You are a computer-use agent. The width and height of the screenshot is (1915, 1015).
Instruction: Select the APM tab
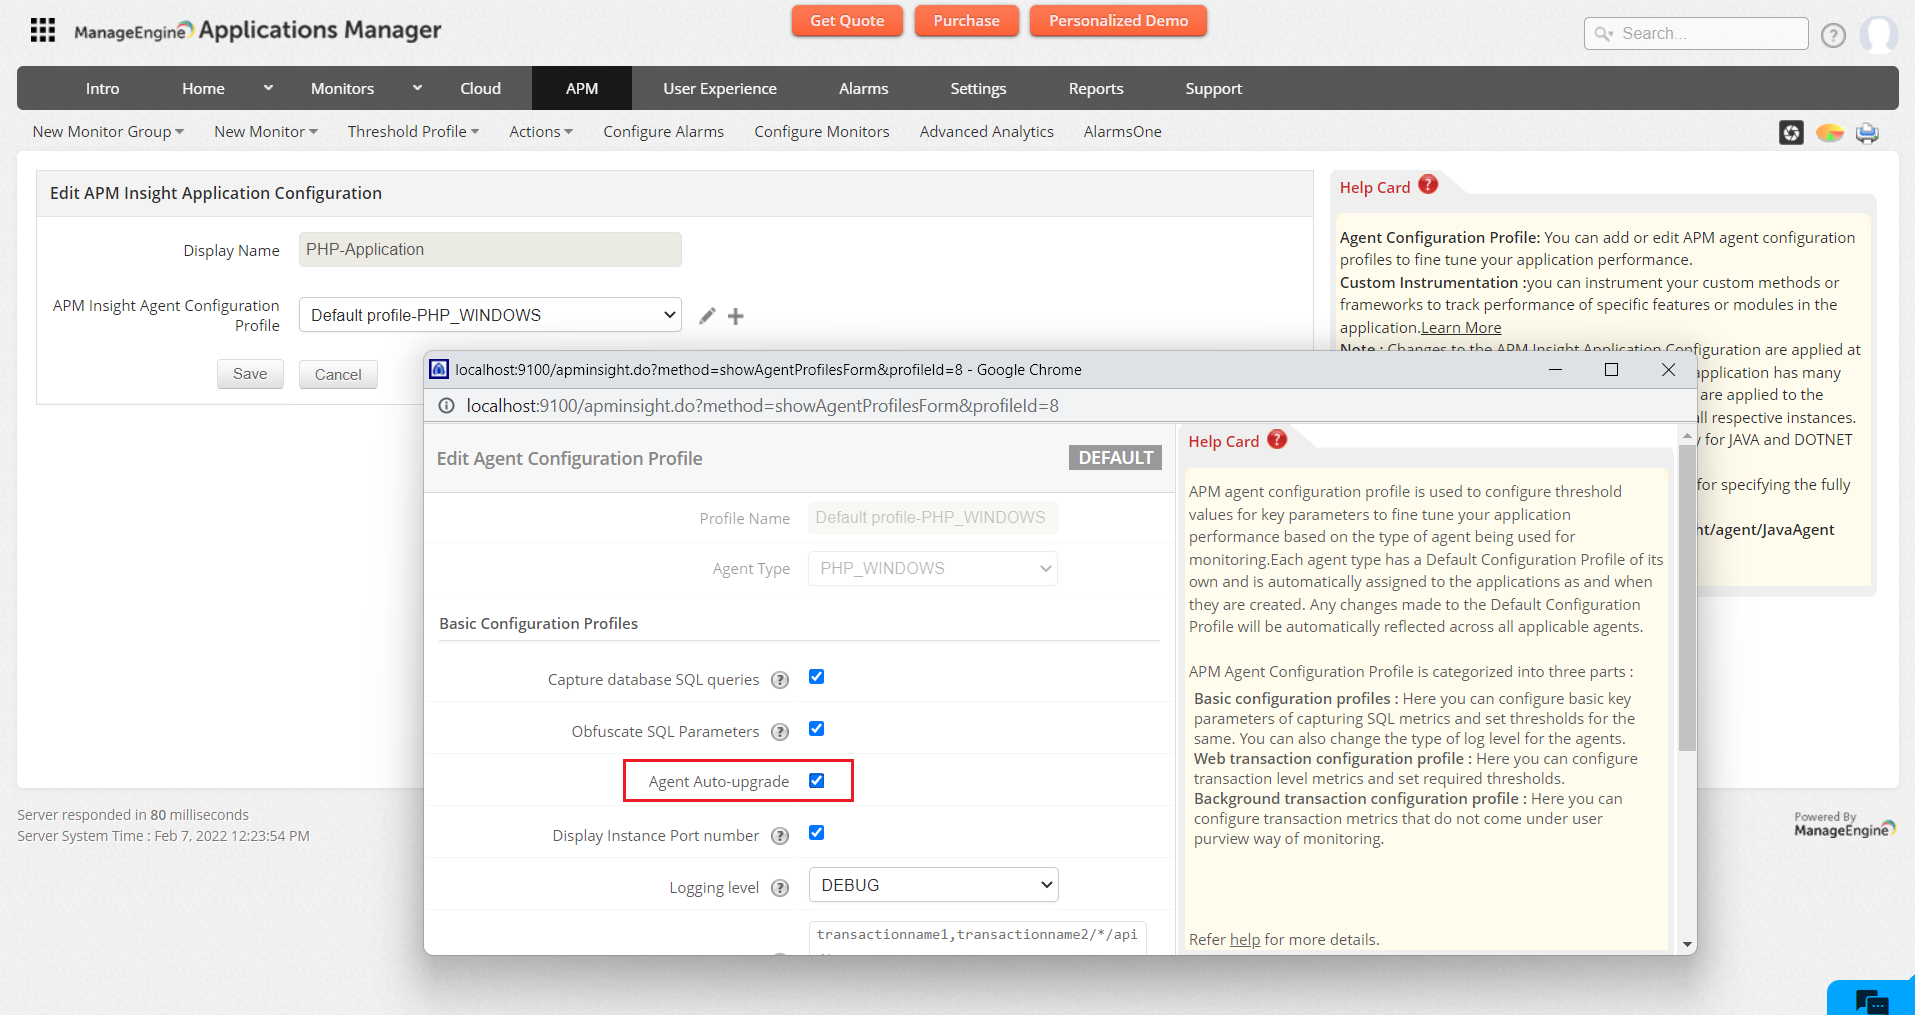[582, 88]
